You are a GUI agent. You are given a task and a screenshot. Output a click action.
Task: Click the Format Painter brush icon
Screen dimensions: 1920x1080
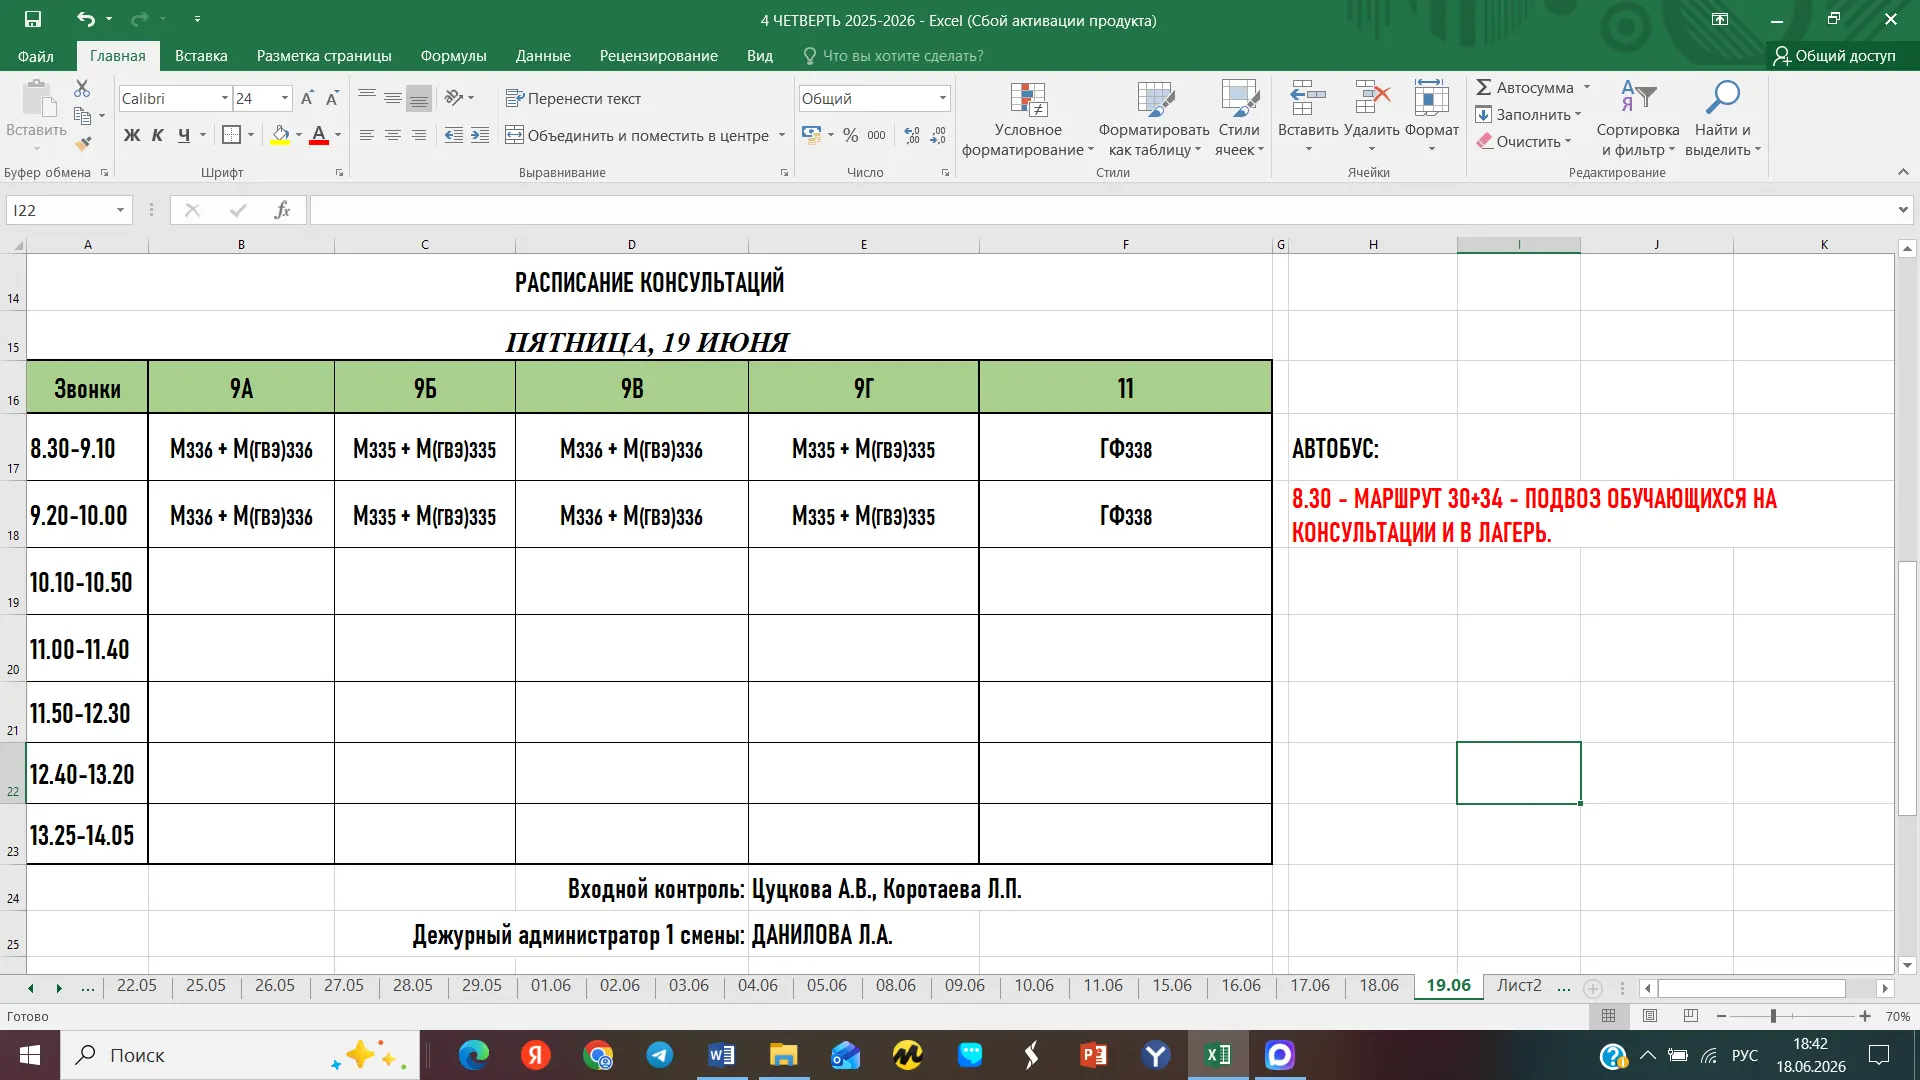click(x=82, y=143)
